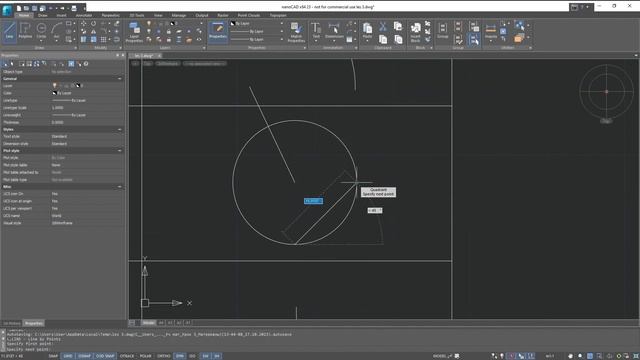Click the rectangle tool in Draw panel
This screenshot has height=360, width=640.
(69, 24)
